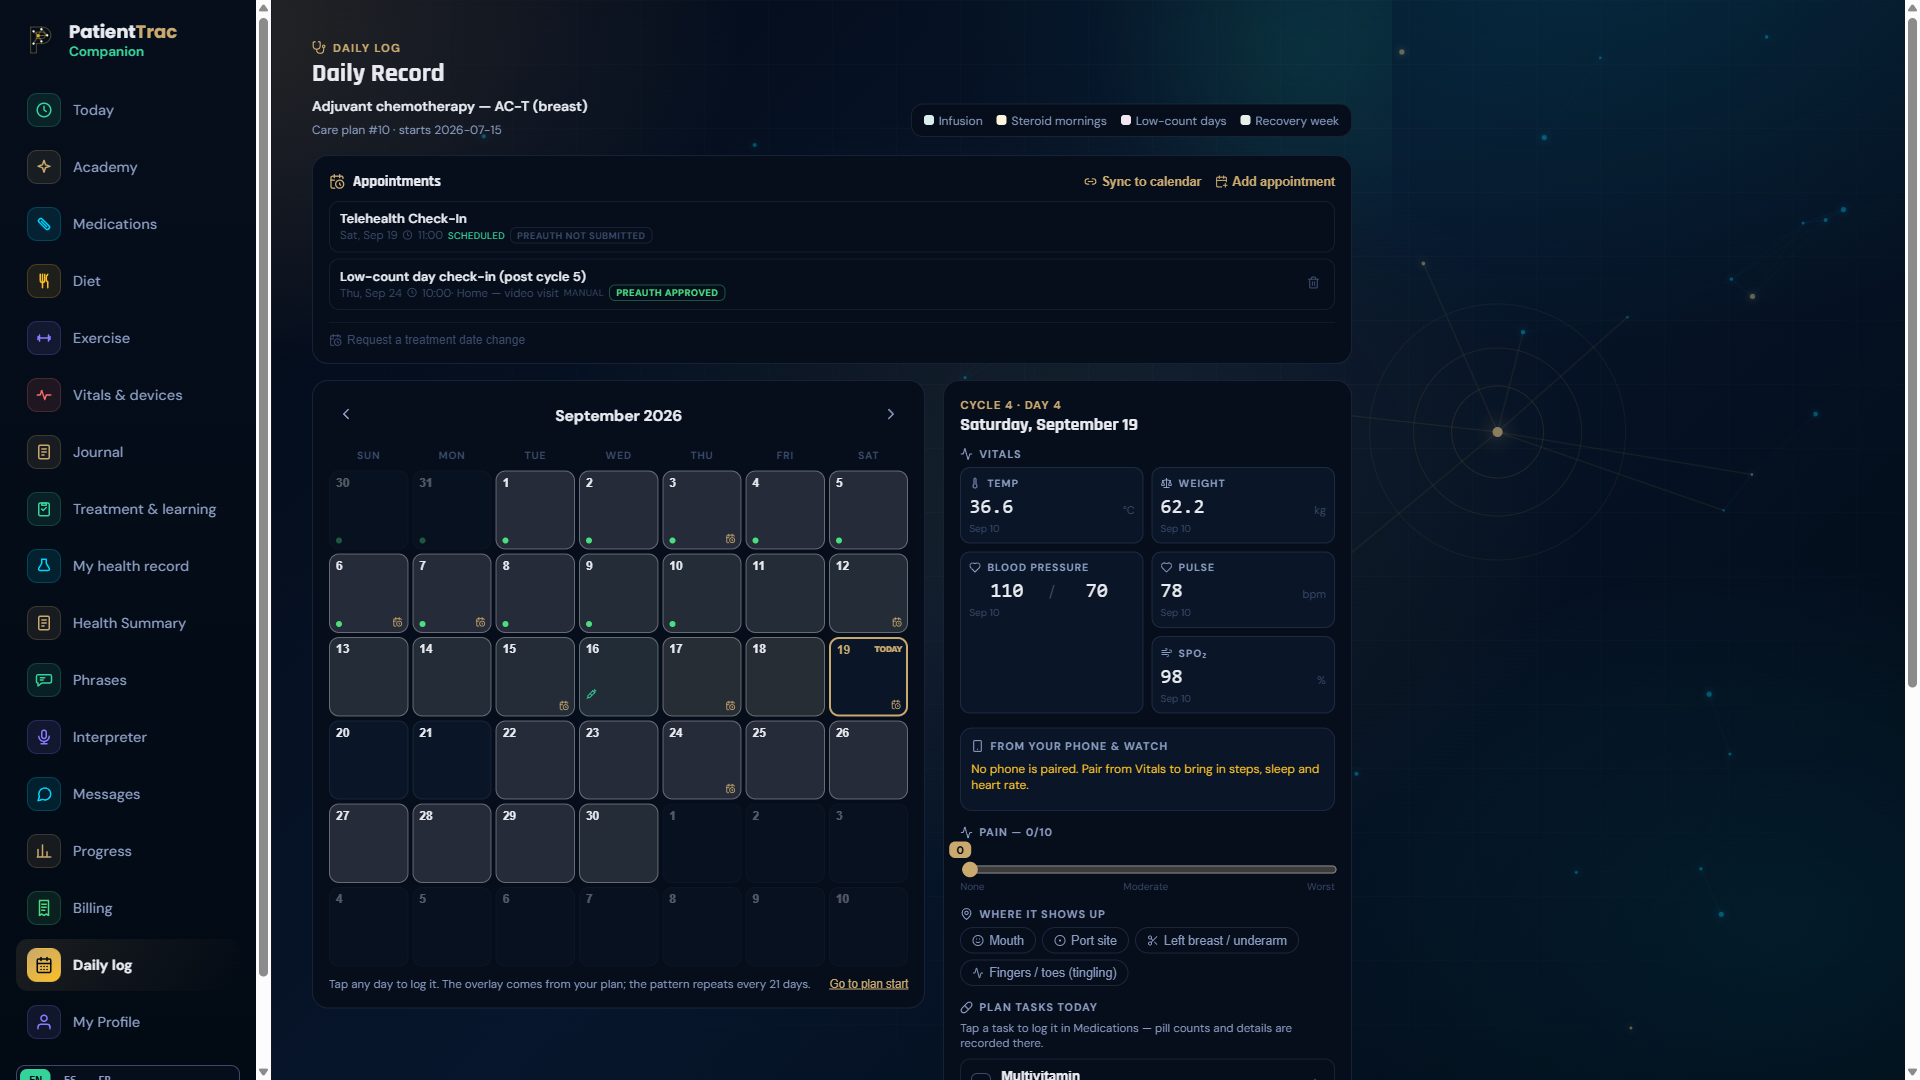The image size is (1920, 1080).
Task: Open the Journal notebook icon
Action: click(x=44, y=452)
